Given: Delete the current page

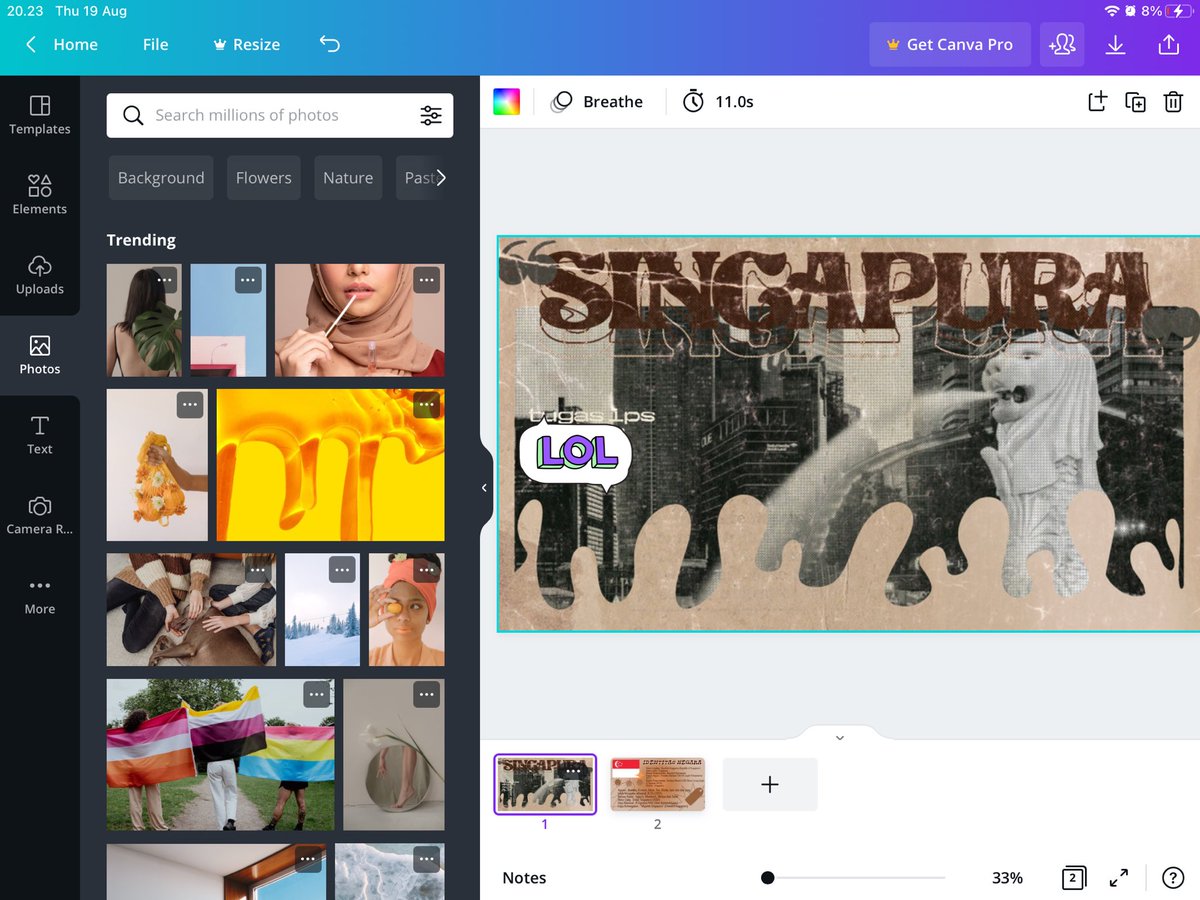Looking at the screenshot, I should (x=1173, y=101).
